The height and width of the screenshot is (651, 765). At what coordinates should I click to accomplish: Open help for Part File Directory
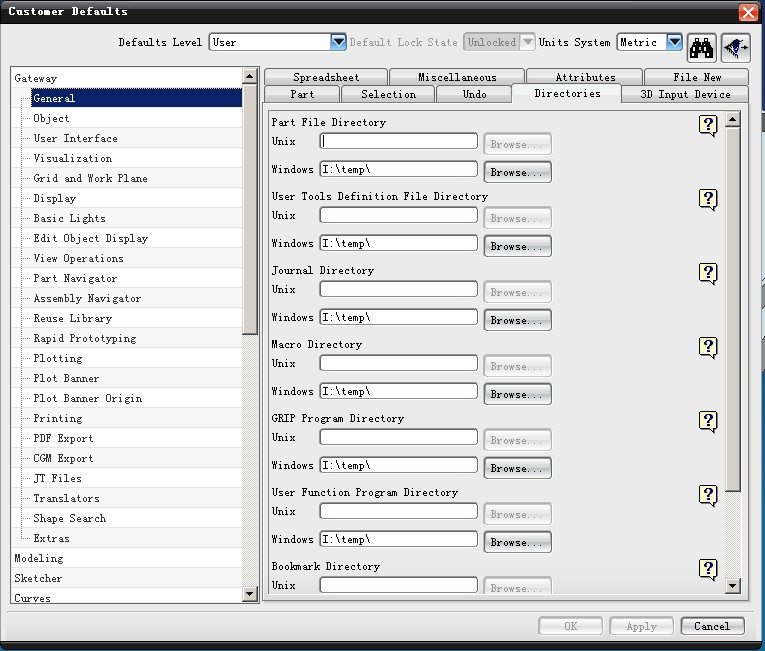point(708,125)
